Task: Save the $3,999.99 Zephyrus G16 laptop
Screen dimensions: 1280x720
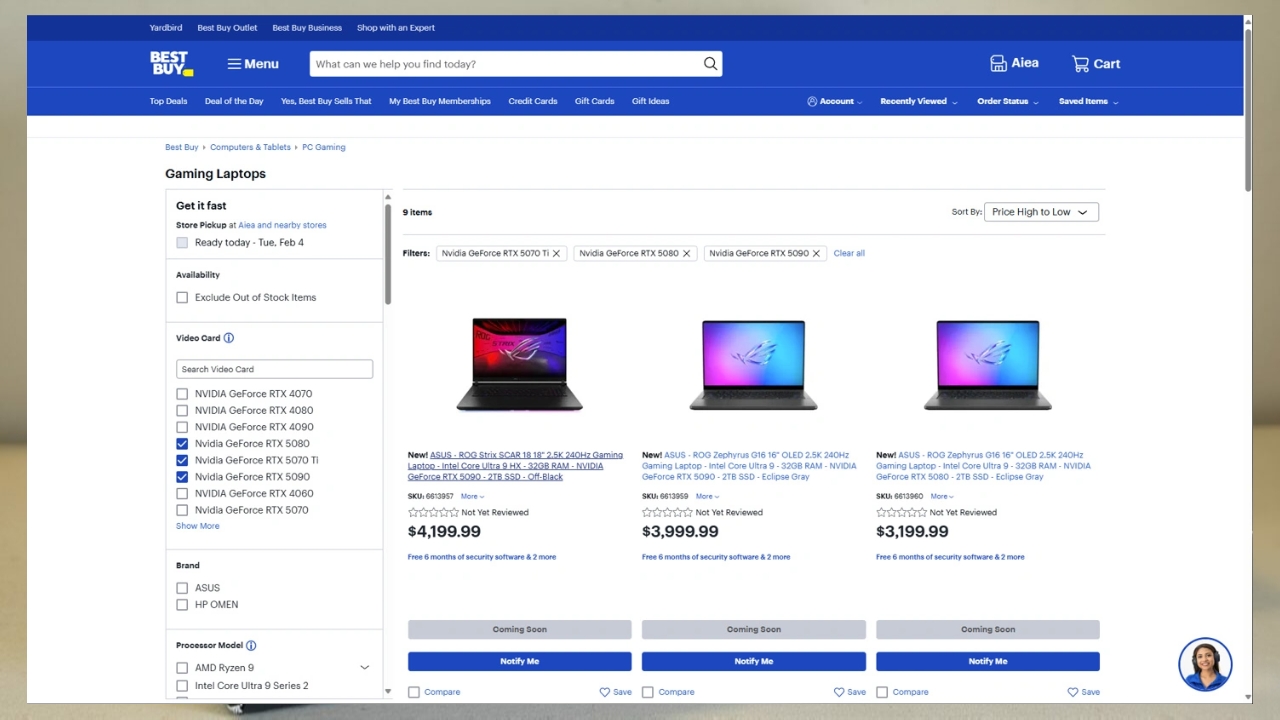Action: 849,692
